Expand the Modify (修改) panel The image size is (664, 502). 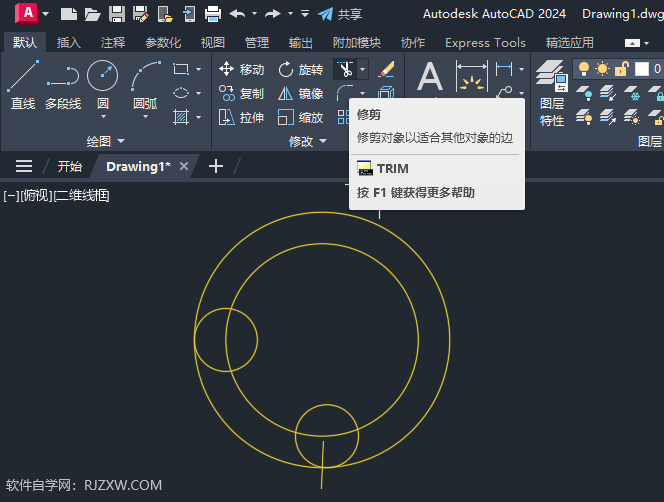307,141
